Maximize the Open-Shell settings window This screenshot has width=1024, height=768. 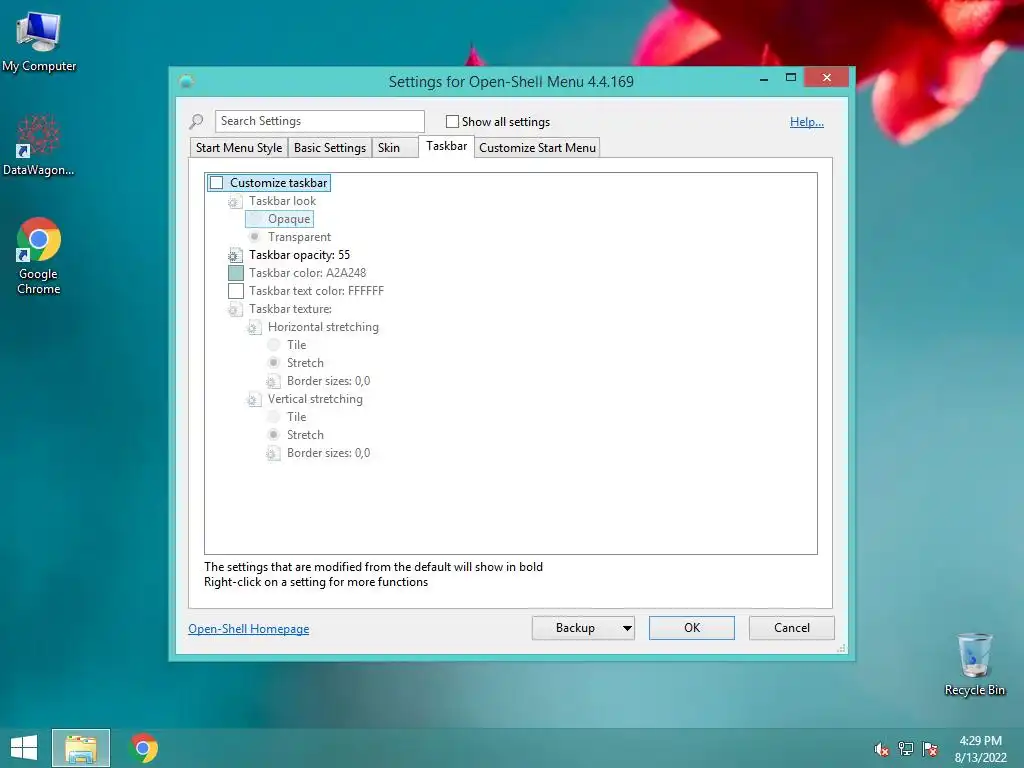791,78
